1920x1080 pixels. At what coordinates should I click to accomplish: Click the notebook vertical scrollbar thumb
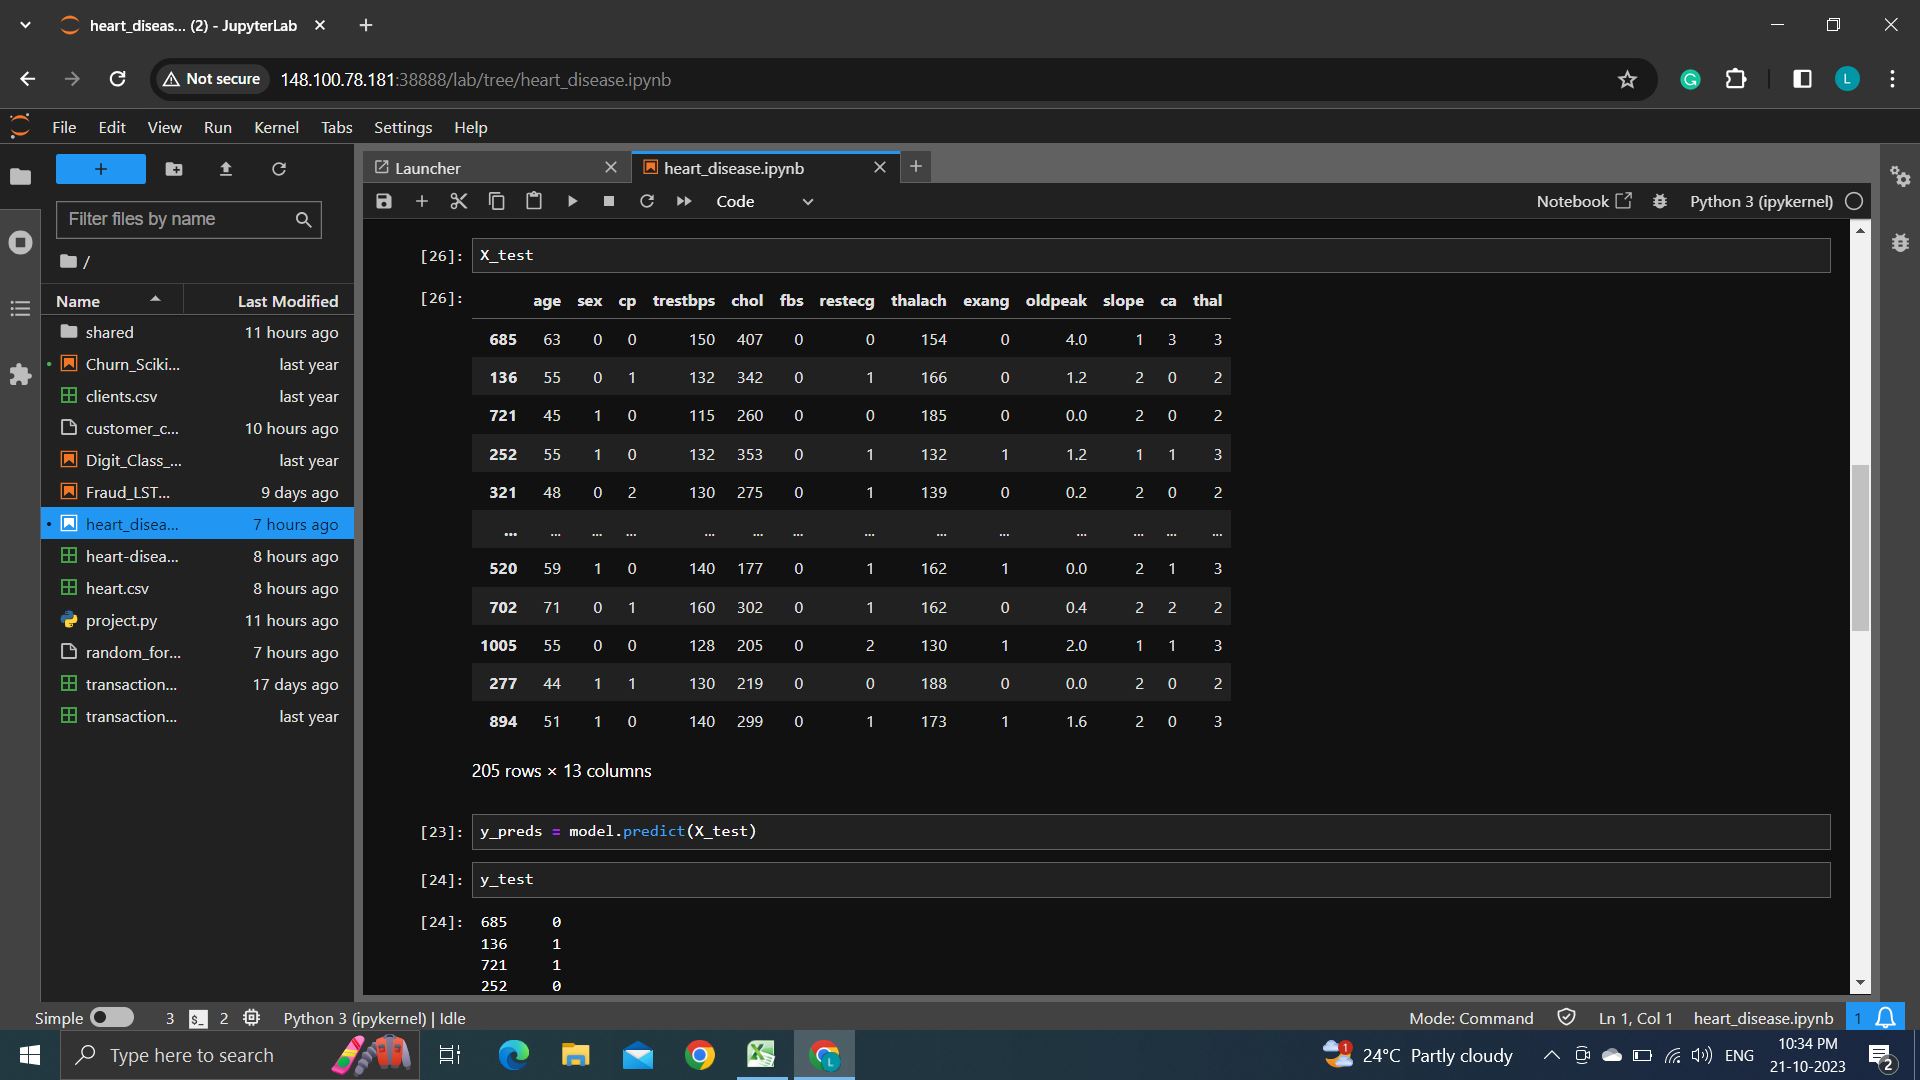point(1860,548)
